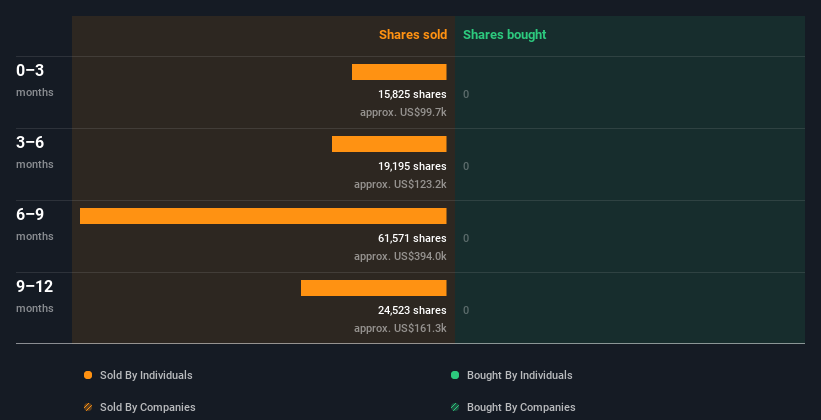Click the 6–9 months row label
821x420 pixels.
click(35, 224)
